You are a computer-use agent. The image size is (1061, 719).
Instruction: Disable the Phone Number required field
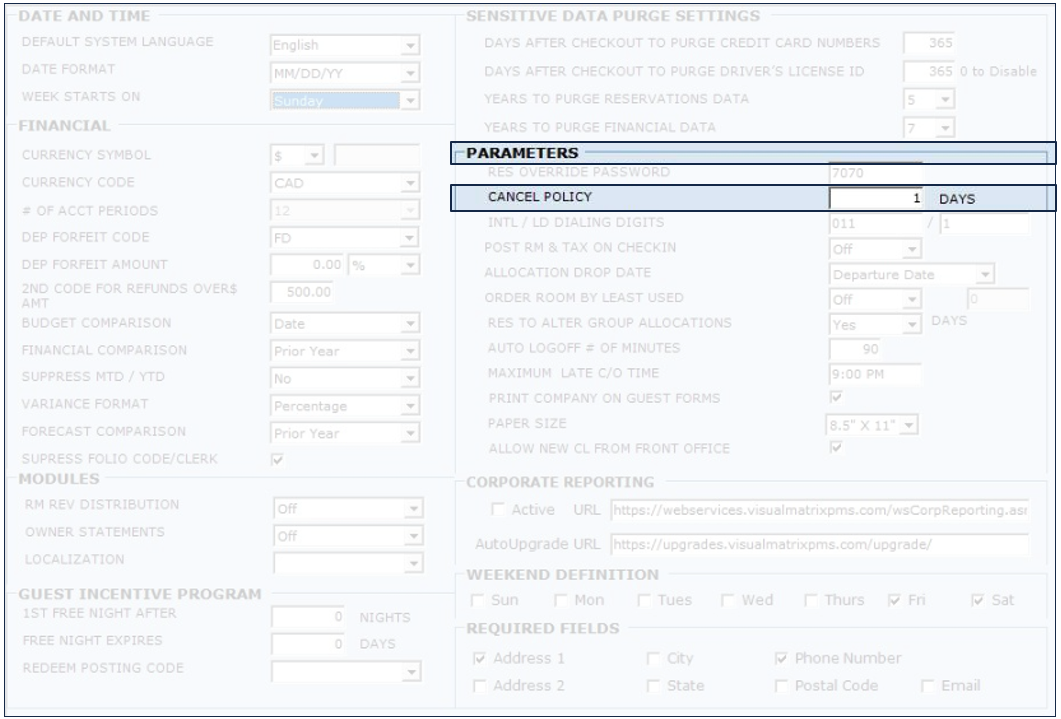[x=782, y=659]
